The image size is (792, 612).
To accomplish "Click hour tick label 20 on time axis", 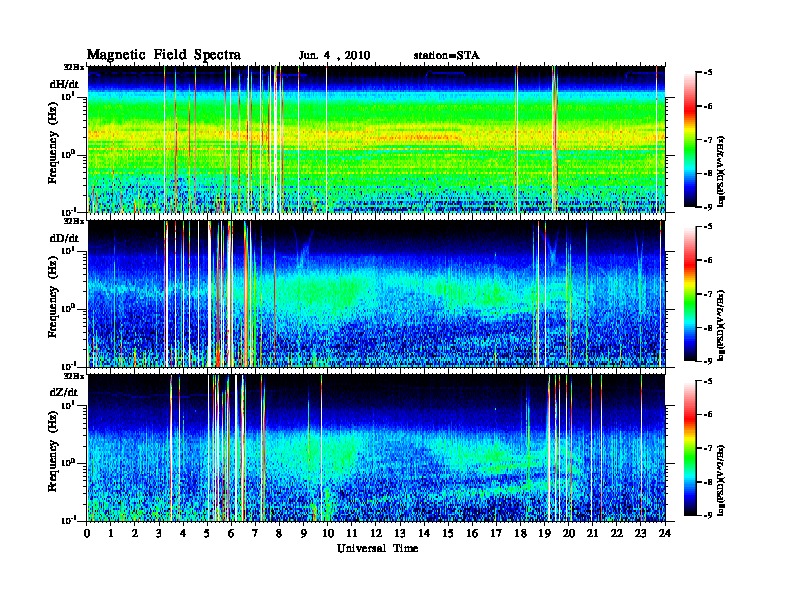I will click(569, 533).
